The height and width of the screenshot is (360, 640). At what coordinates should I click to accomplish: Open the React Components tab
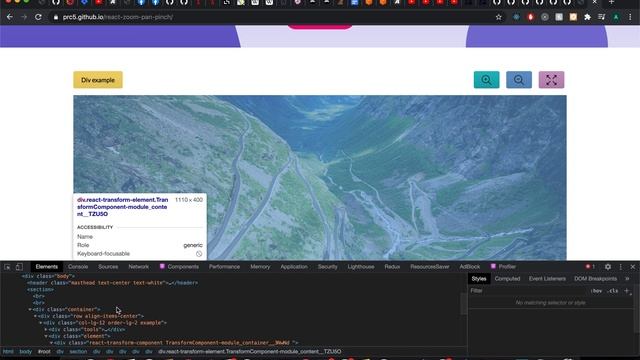click(x=179, y=267)
